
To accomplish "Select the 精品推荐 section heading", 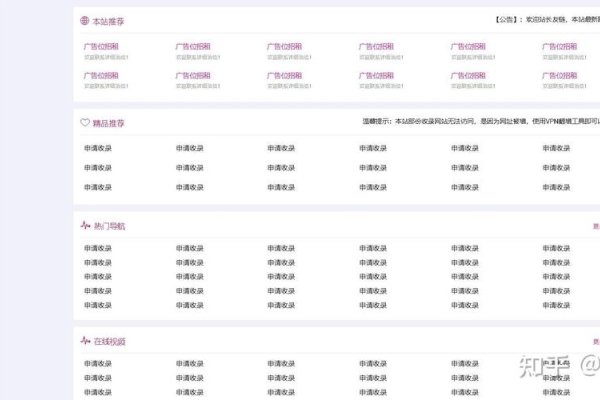I will tap(109, 123).
